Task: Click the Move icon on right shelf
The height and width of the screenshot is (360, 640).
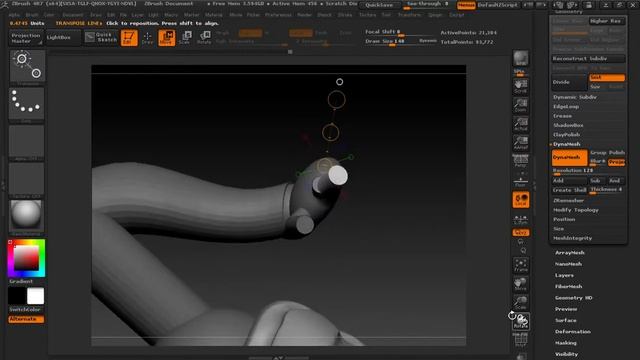Action: (x=520, y=284)
